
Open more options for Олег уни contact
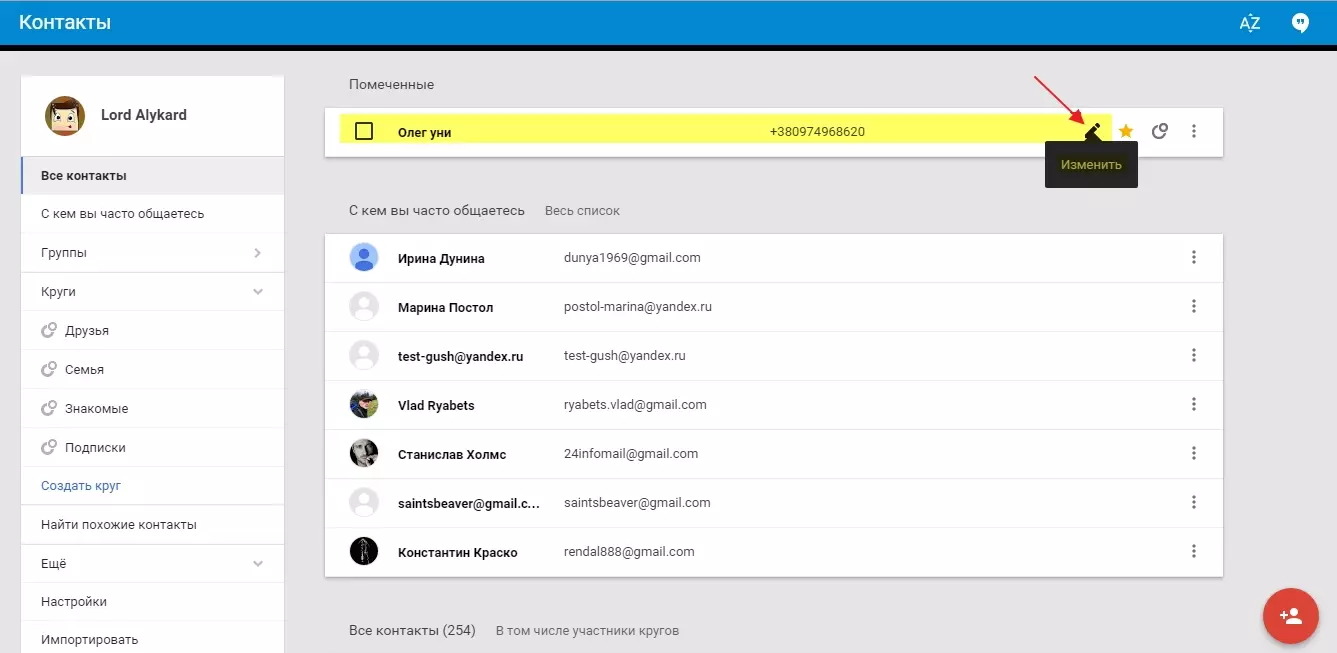[1194, 131]
